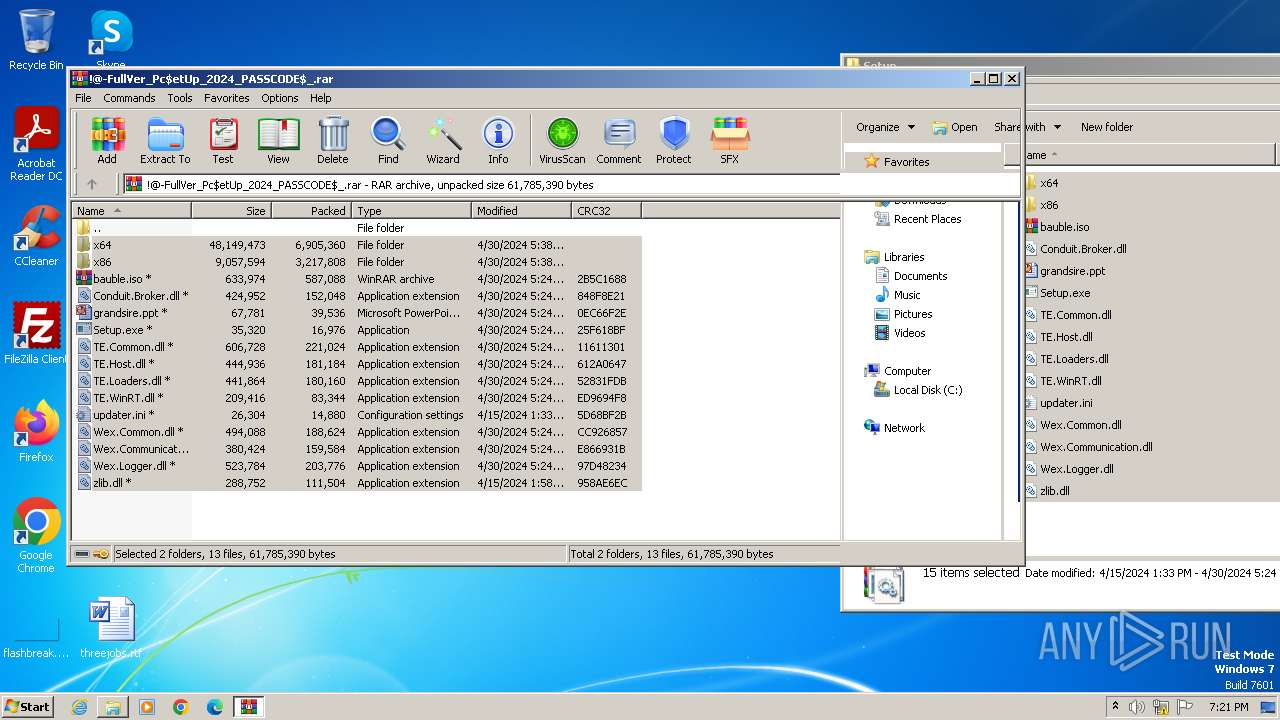Click the Extract To toolbar icon
This screenshot has width=1280, height=720.
165,141
